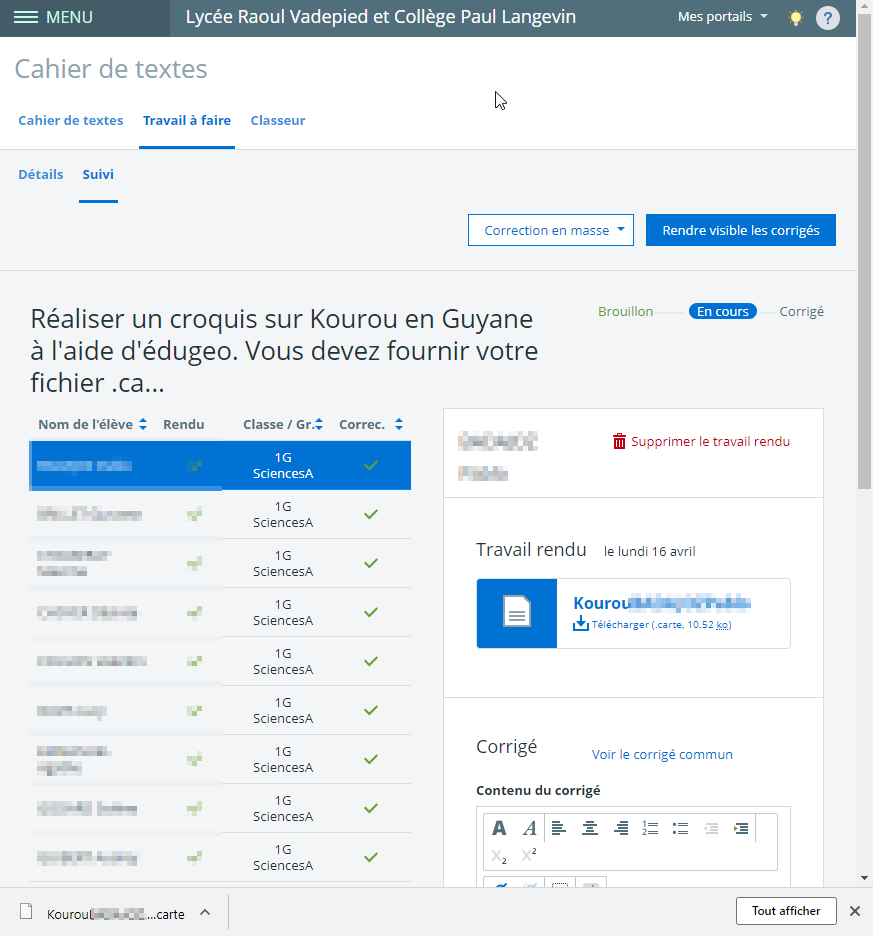Collapse the Kourou downloaded file chevron
This screenshot has width=873, height=936.
pos(204,911)
